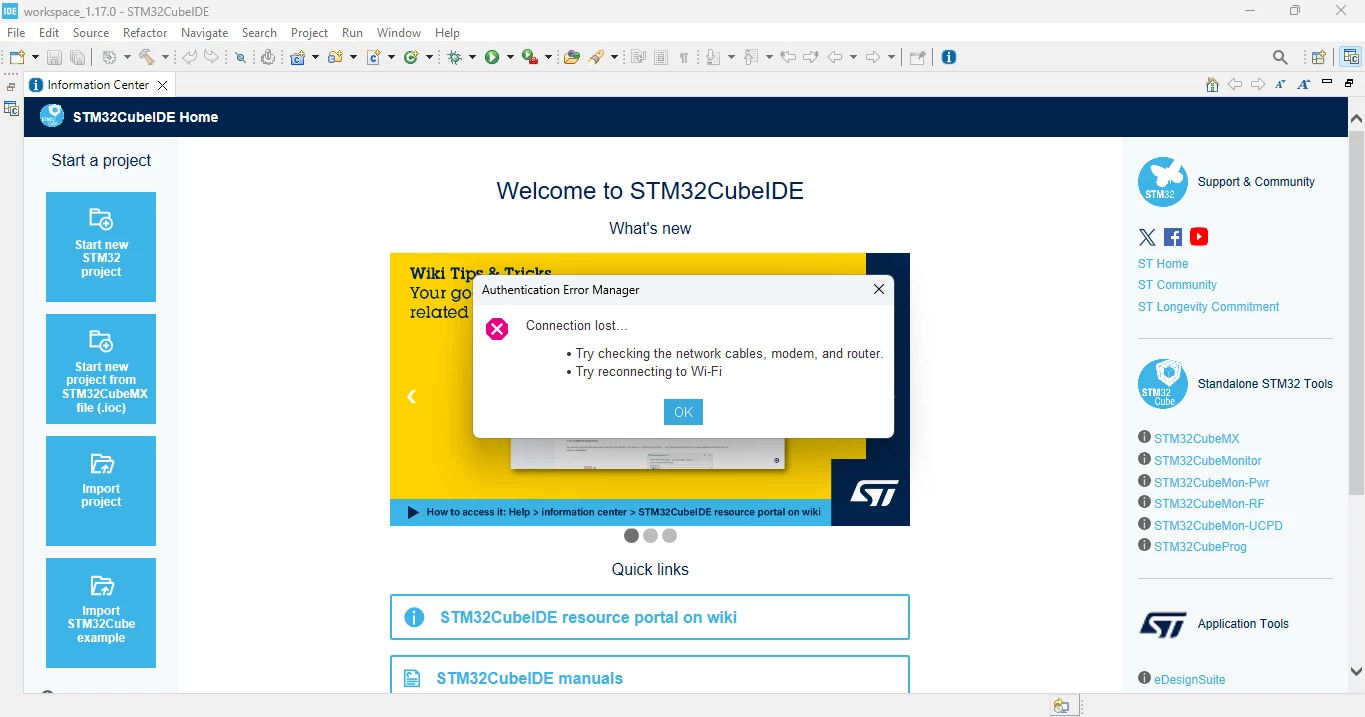
Task: Expand the Build hammer dropdown arrow
Action: 165,57
